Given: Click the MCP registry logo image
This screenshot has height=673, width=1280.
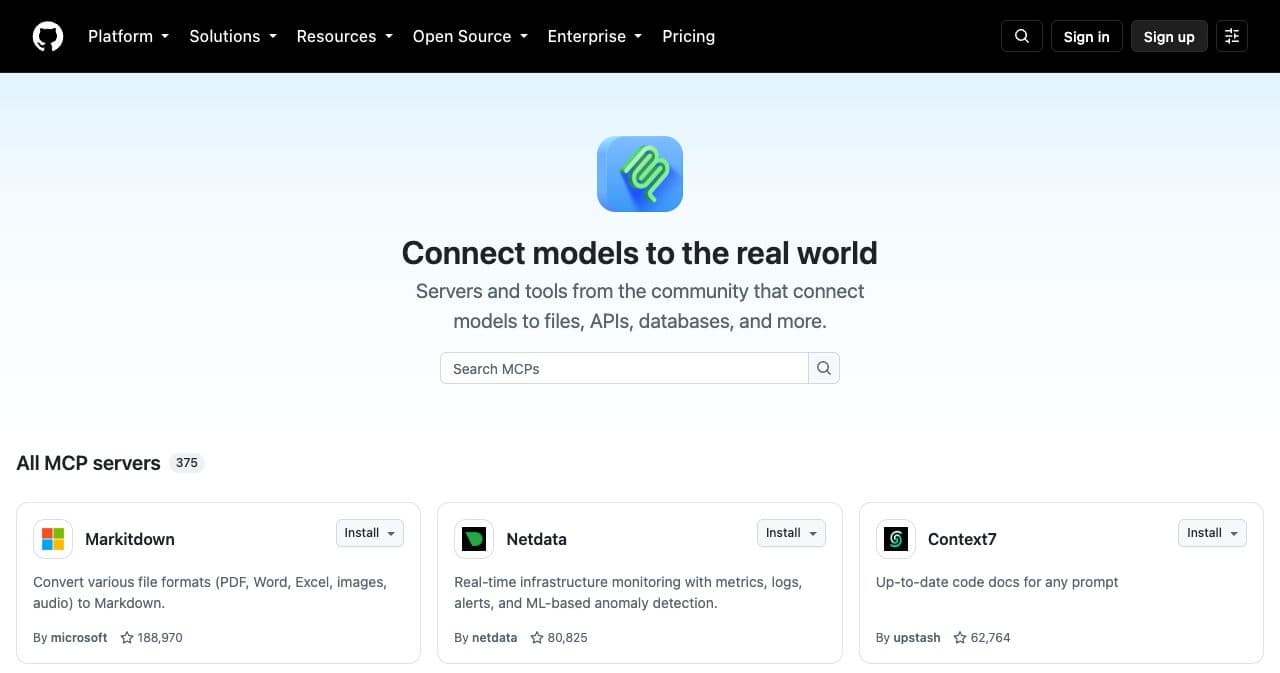Looking at the screenshot, I should tap(640, 174).
